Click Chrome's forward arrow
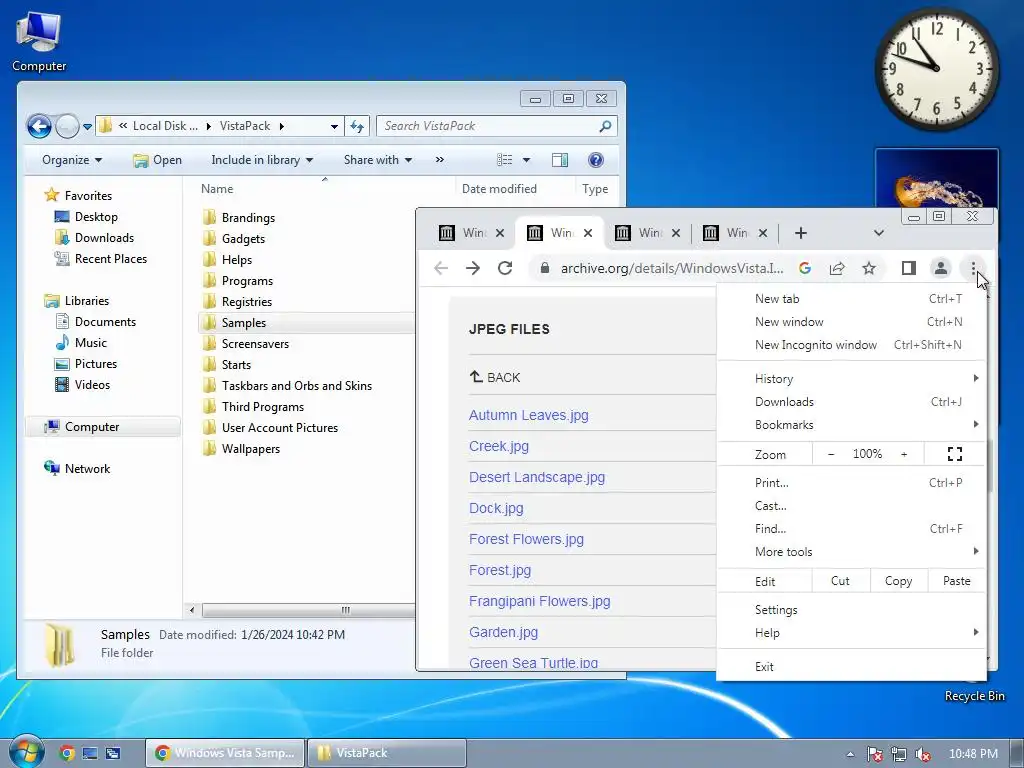 pos(473,268)
